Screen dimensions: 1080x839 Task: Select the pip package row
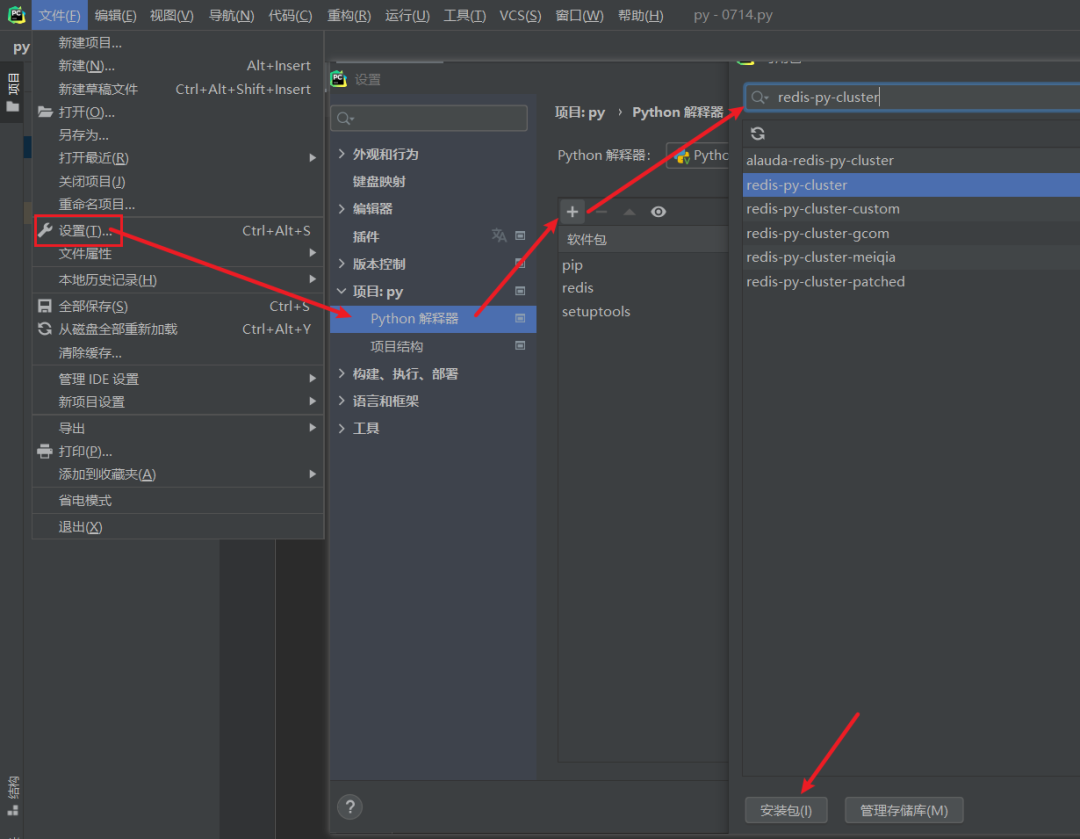click(x=643, y=265)
